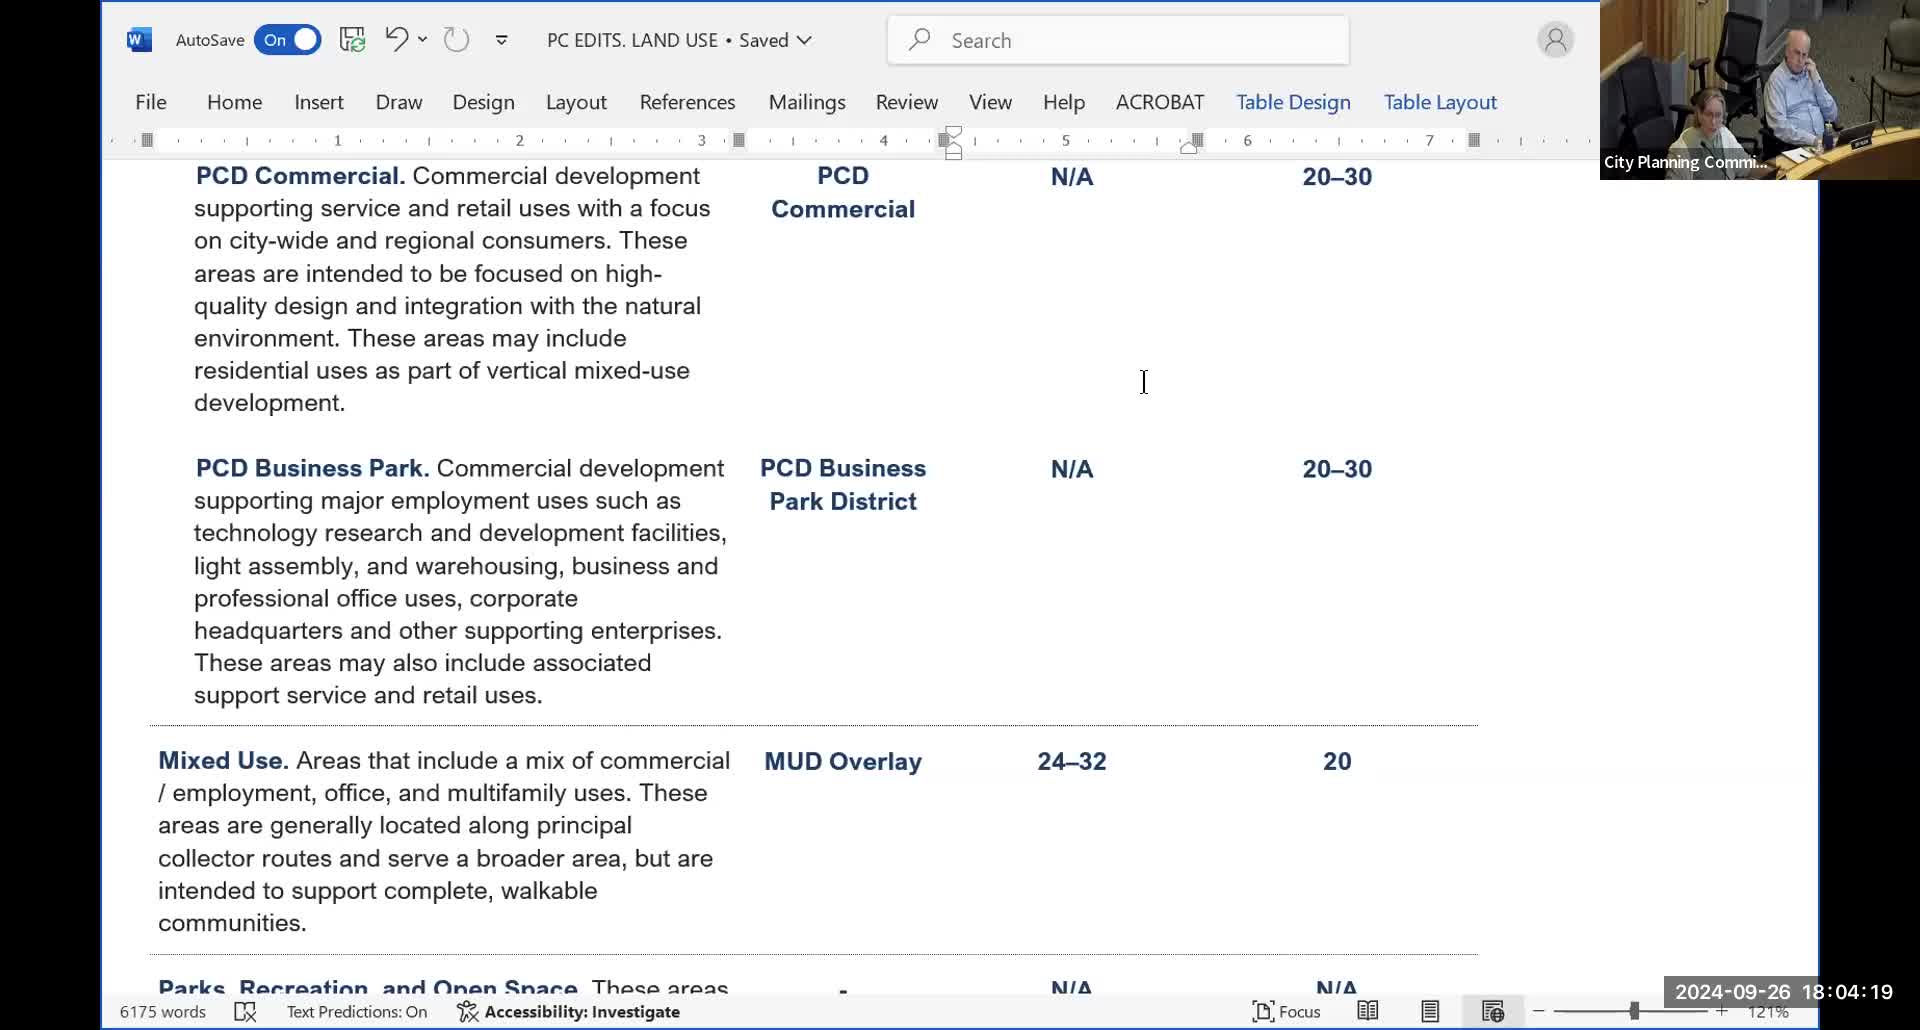The height and width of the screenshot is (1030, 1920).
Task: Click the Word application icon
Action: pyautogui.click(x=139, y=40)
